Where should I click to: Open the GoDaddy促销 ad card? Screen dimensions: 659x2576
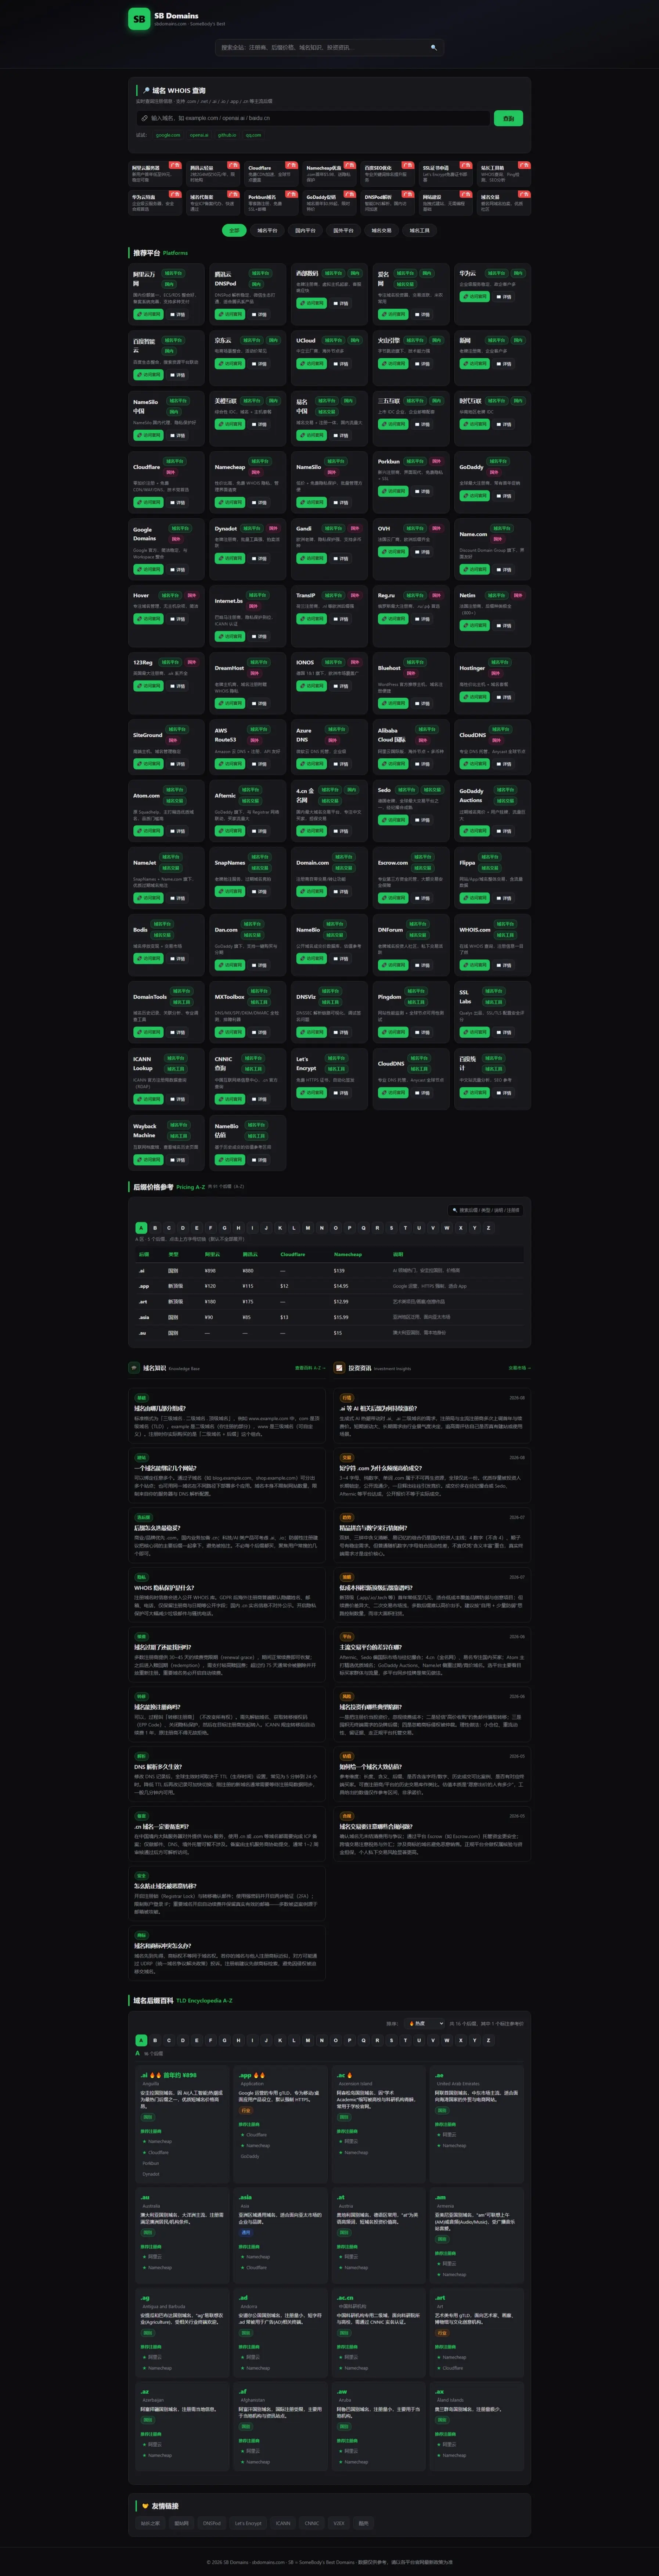(x=330, y=203)
